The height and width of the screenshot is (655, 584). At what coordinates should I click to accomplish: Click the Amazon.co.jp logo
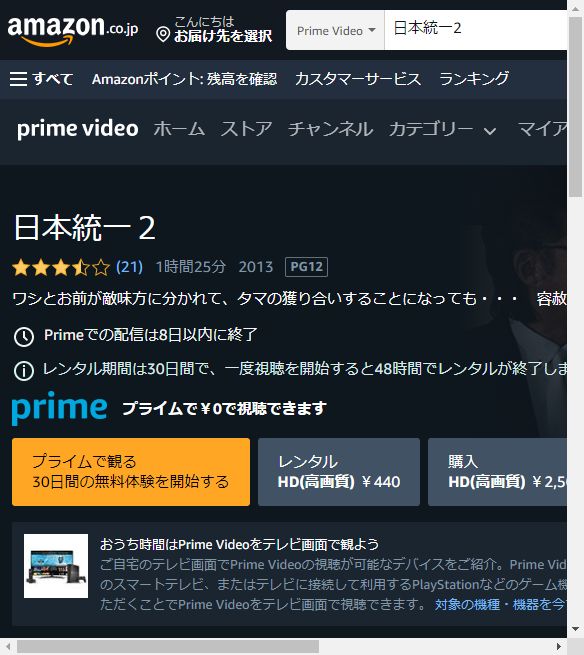[x=73, y=30]
